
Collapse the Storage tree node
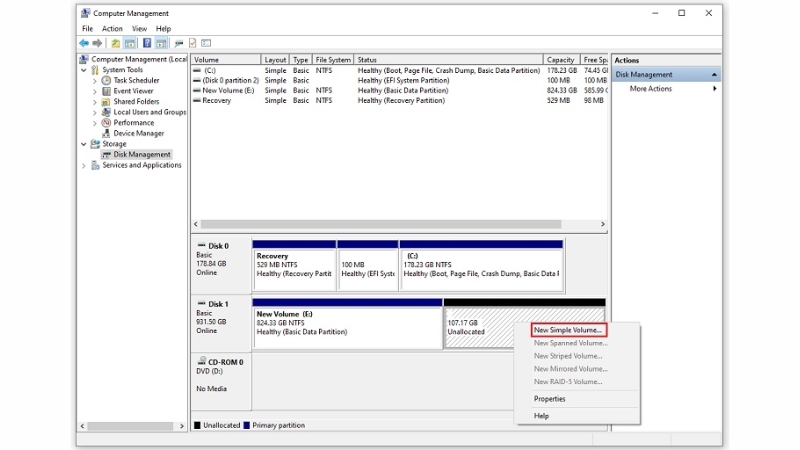click(x=84, y=144)
